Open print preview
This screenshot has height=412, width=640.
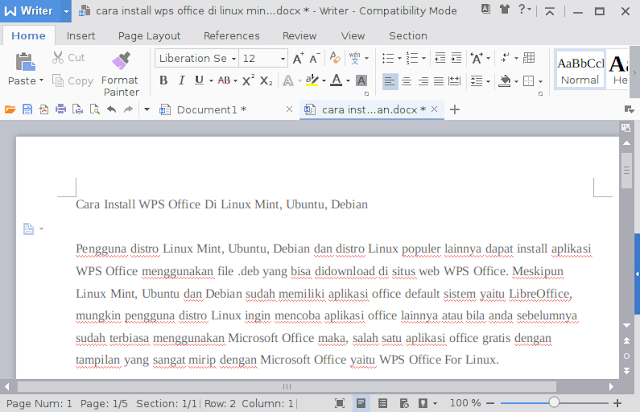pyautogui.click(x=94, y=109)
